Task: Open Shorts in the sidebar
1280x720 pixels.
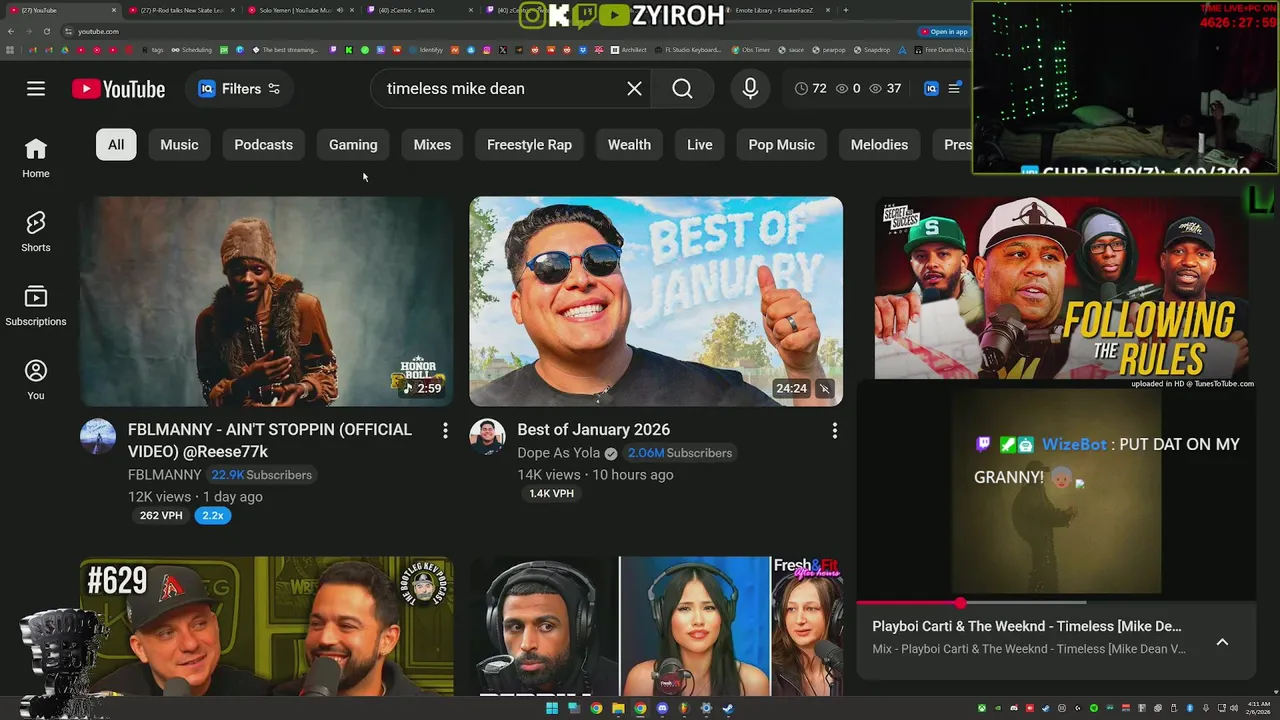Action: (x=36, y=233)
